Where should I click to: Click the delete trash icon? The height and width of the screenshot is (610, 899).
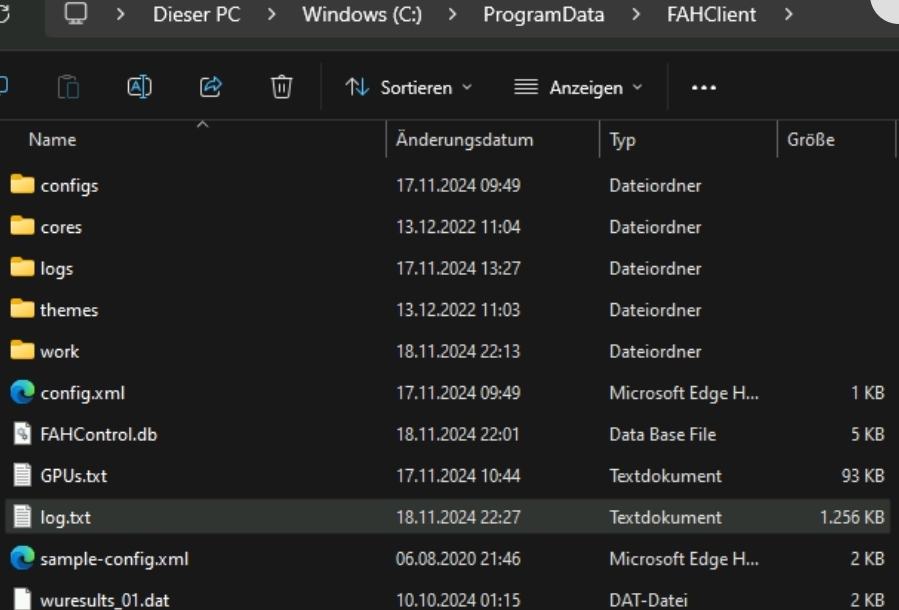(282, 87)
